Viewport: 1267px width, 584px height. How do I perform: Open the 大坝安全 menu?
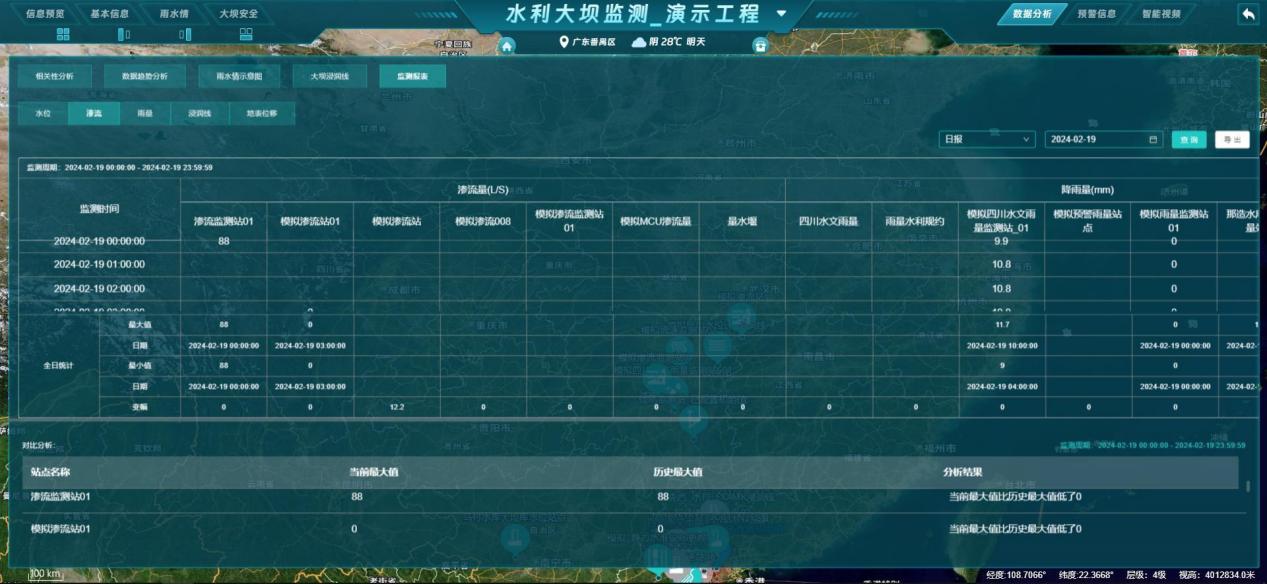point(237,14)
